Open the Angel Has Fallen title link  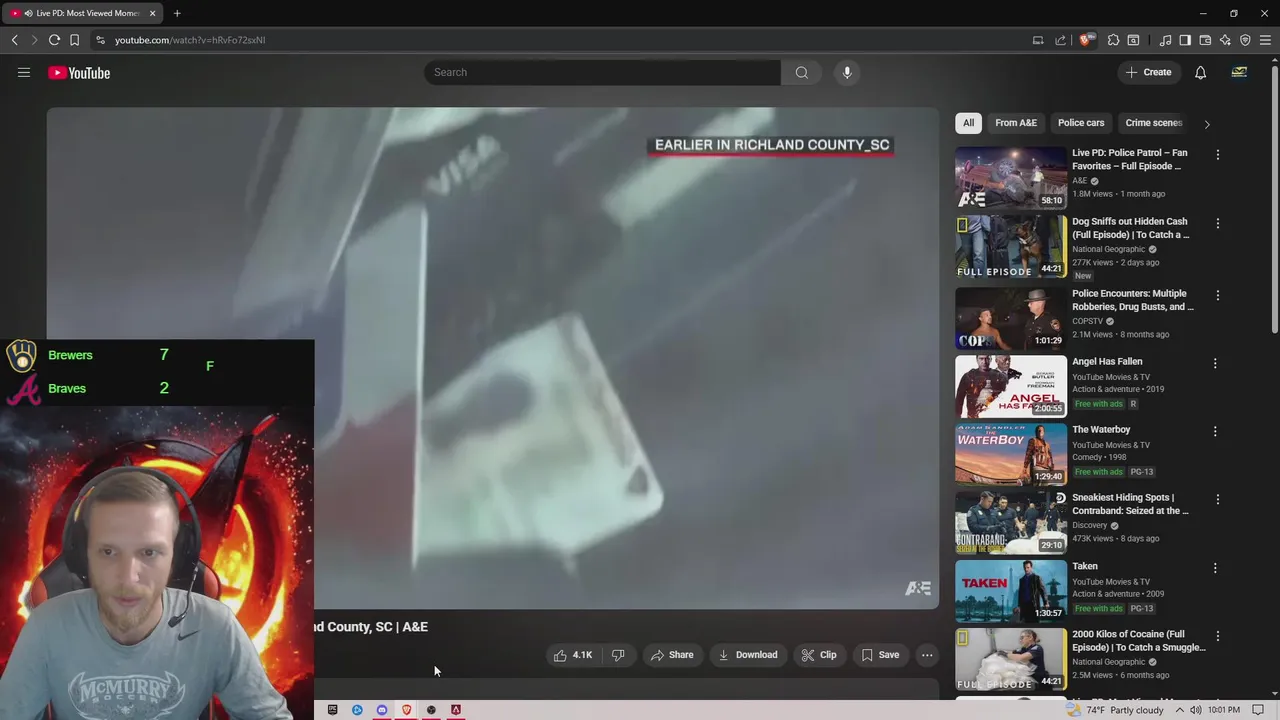click(1107, 362)
